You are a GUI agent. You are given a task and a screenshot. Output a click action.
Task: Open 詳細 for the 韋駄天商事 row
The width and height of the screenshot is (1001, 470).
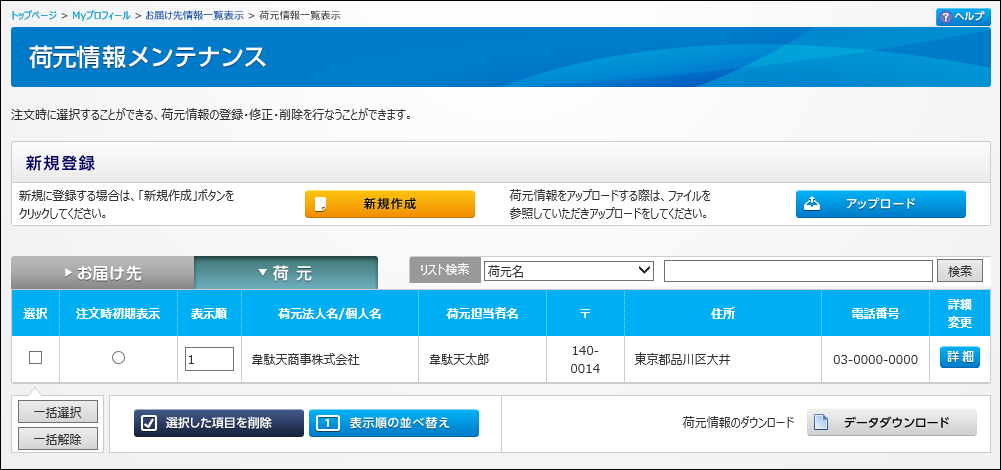pos(959,358)
